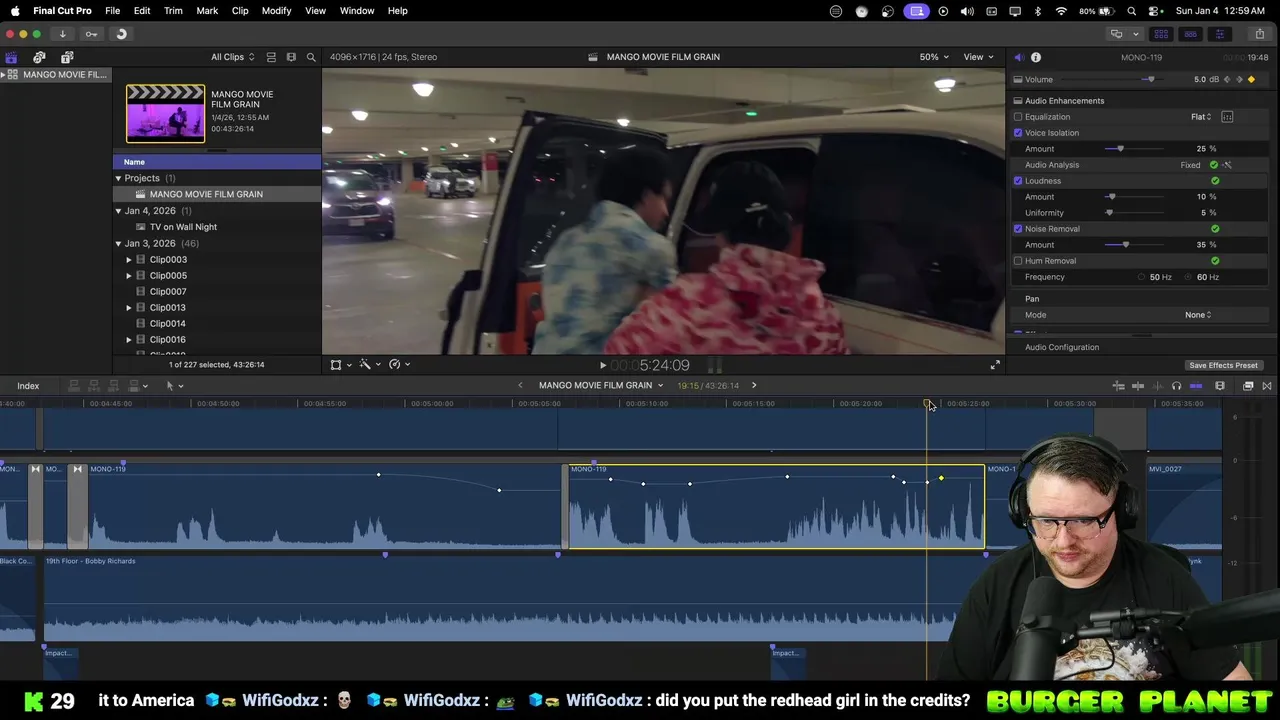Toggle the Volume section checkbox
This screenshot has width=1280, height=720.
(x=1018, y=79)
